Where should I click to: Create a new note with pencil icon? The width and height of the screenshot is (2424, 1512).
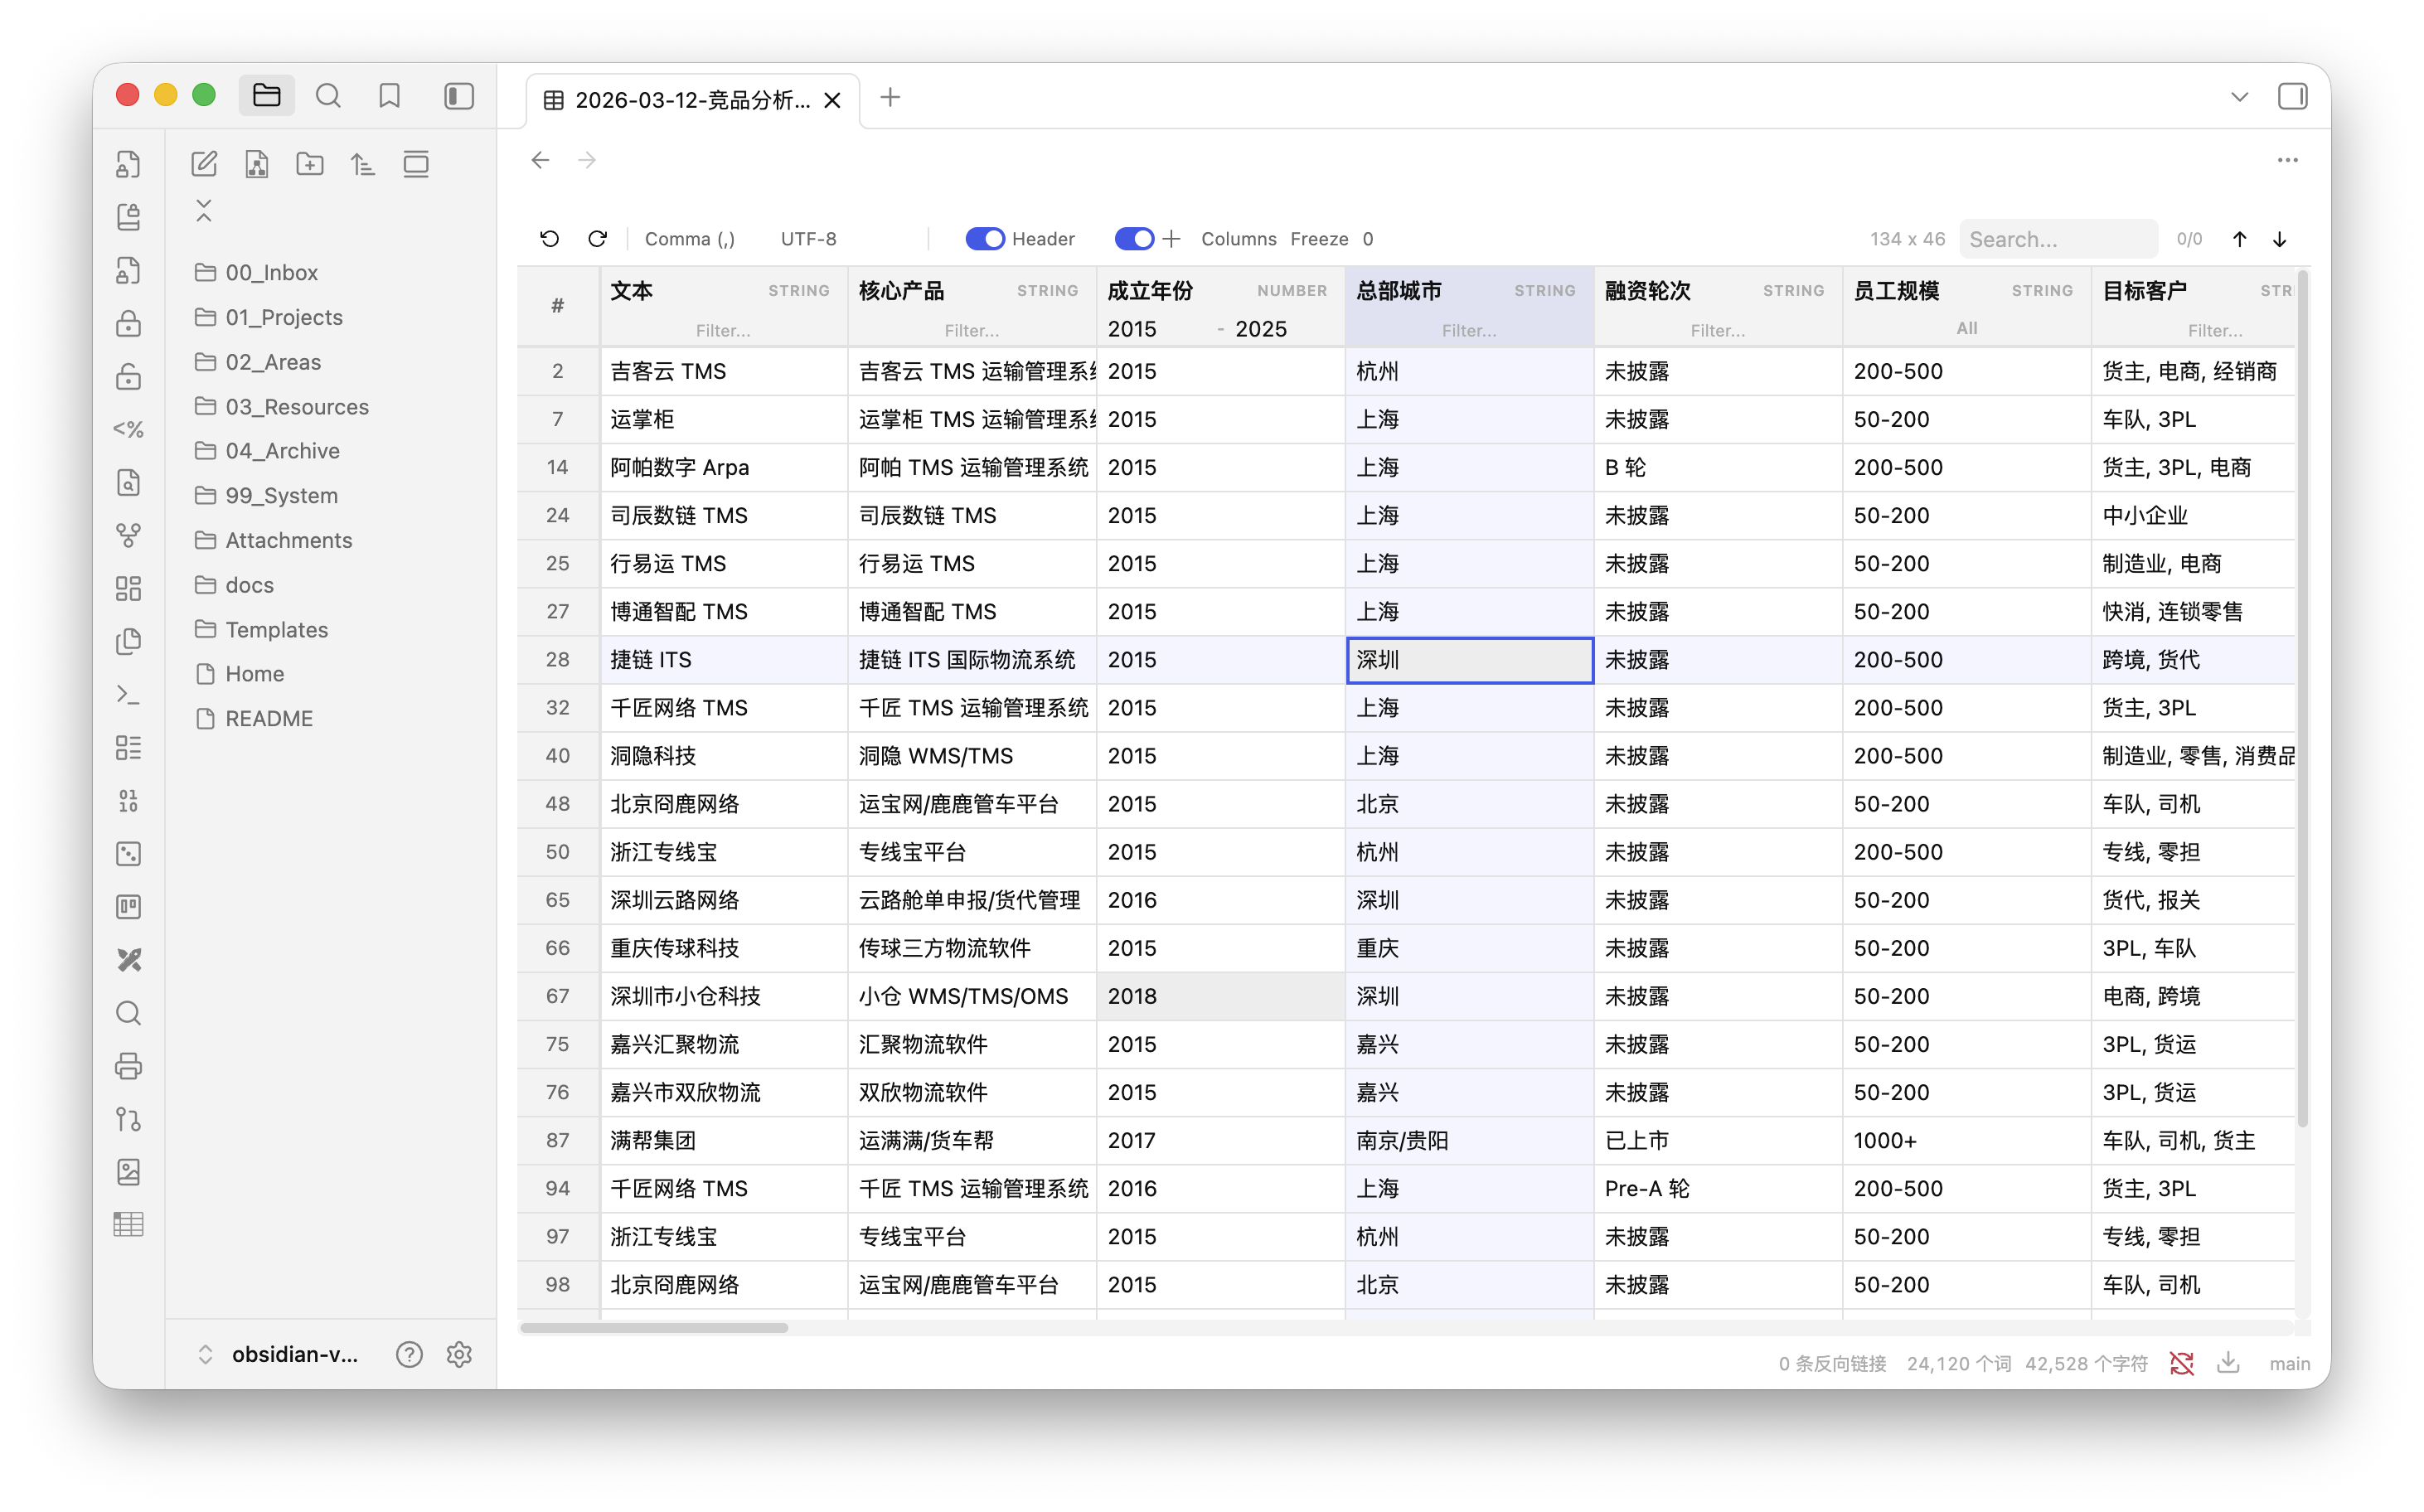click(x=204, y=164)
